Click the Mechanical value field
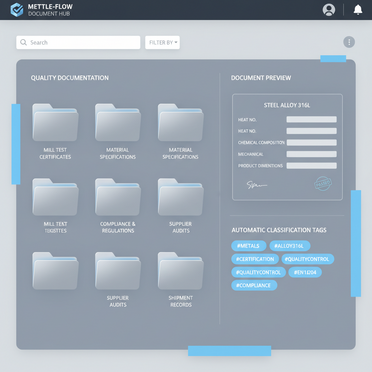 [x=312, y=154]
